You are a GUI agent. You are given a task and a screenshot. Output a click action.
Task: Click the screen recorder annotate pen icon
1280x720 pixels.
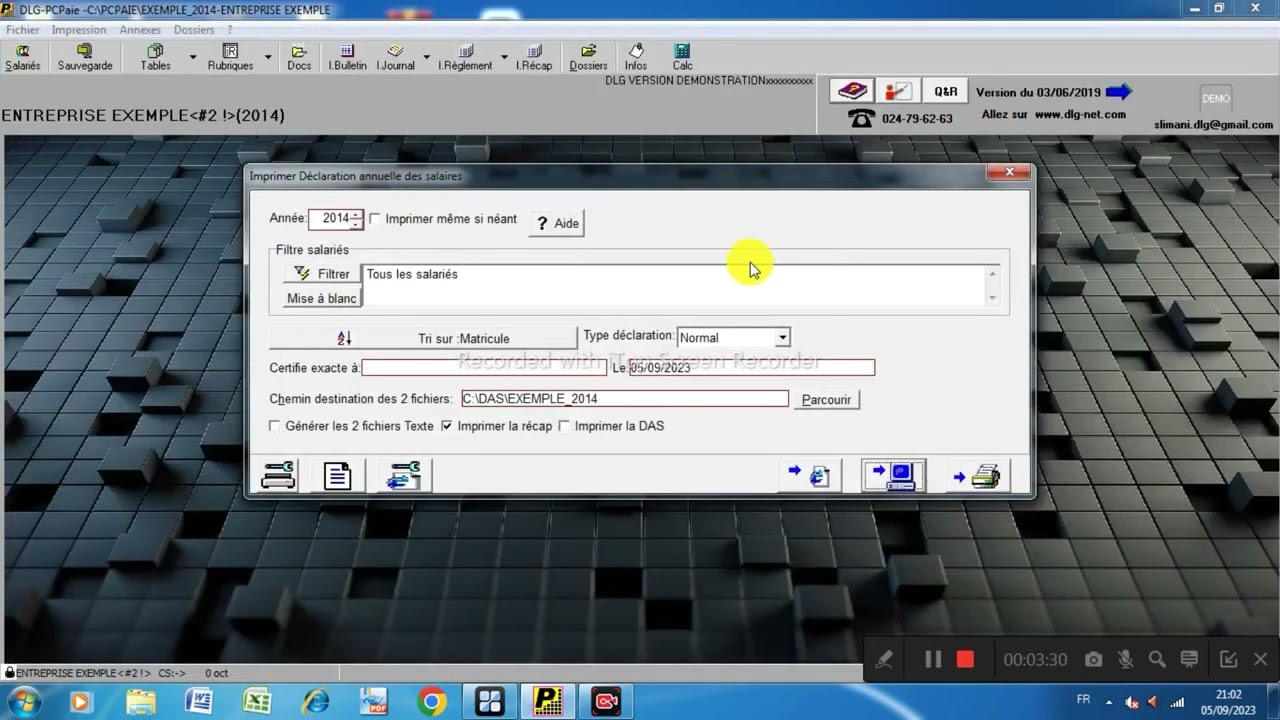coord(884,659)
